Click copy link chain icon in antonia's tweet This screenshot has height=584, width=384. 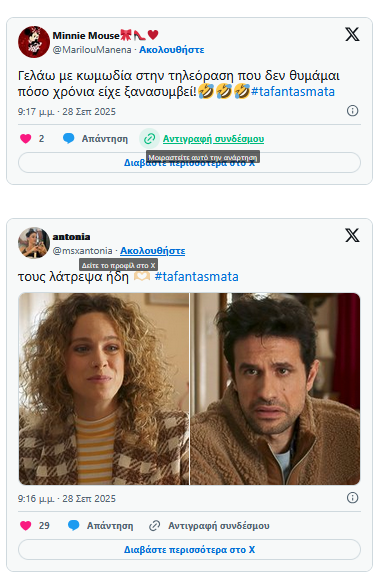155,526
